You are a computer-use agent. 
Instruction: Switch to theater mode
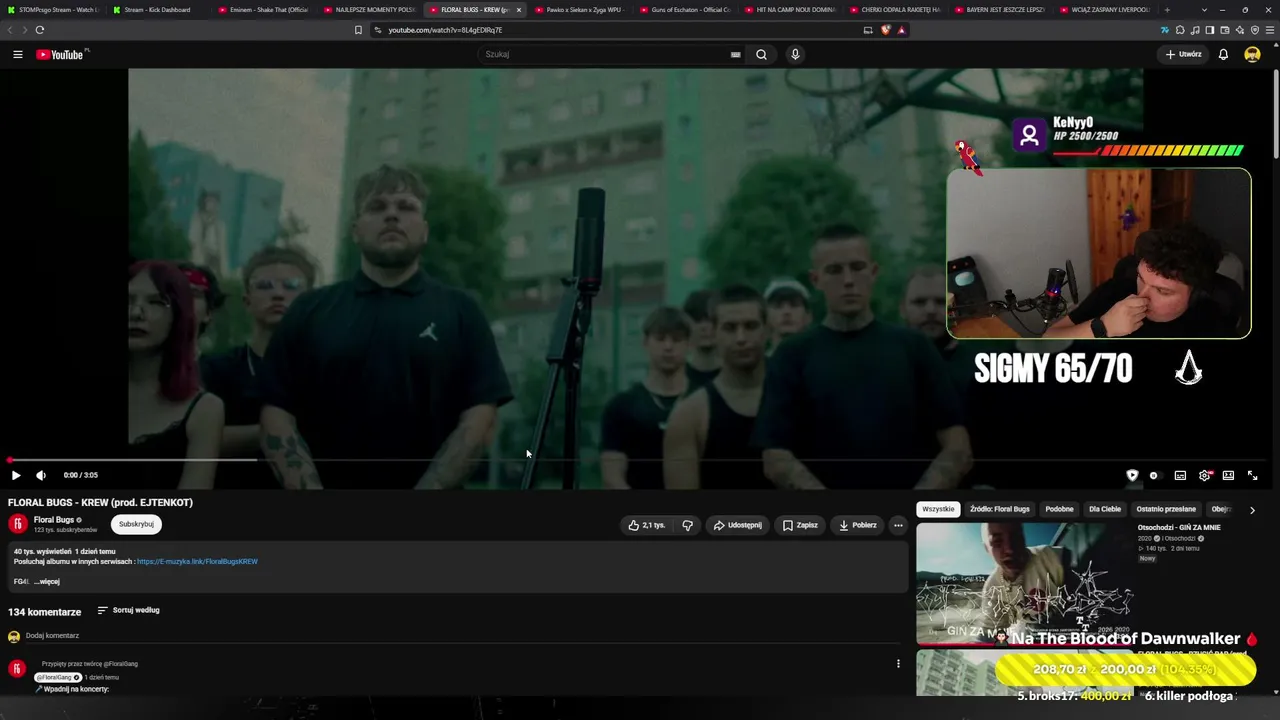coord(1228,475)
